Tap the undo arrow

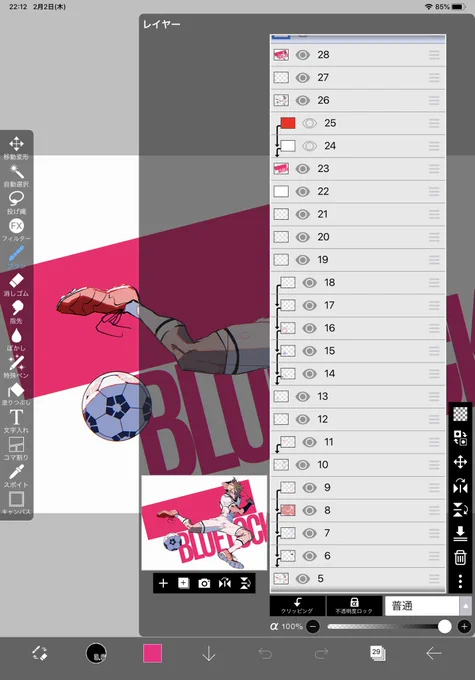coord(265,653)
